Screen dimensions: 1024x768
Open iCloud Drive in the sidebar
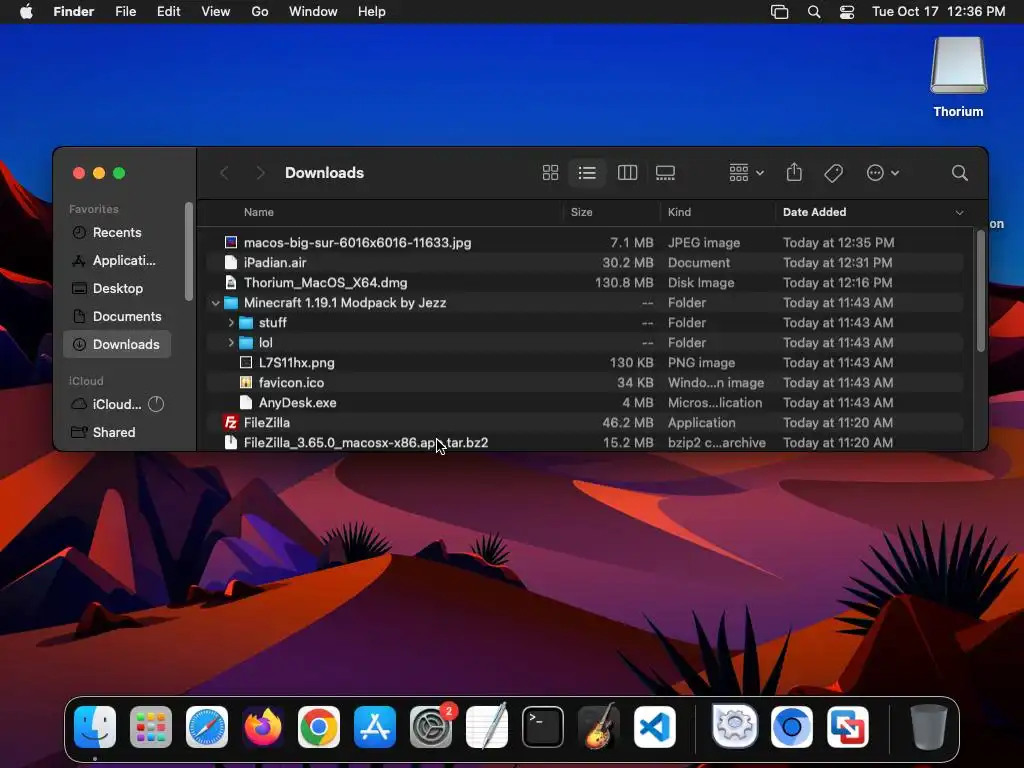(x=108, y=405)
